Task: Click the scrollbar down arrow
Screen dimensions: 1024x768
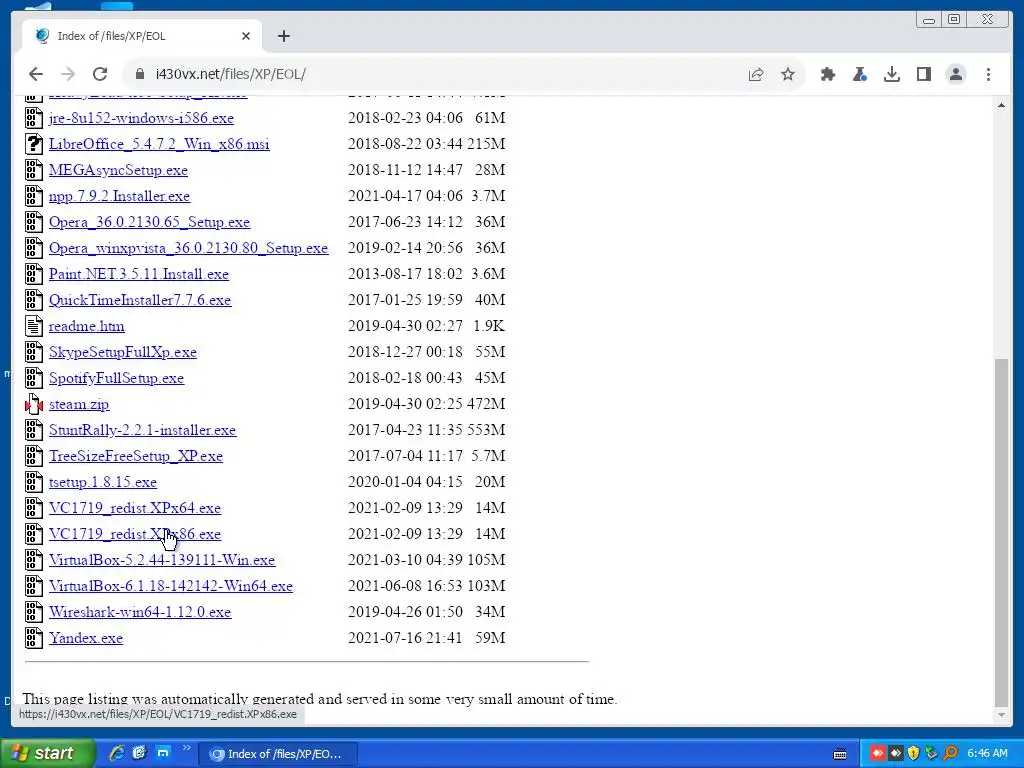Action: (1001, 714)
